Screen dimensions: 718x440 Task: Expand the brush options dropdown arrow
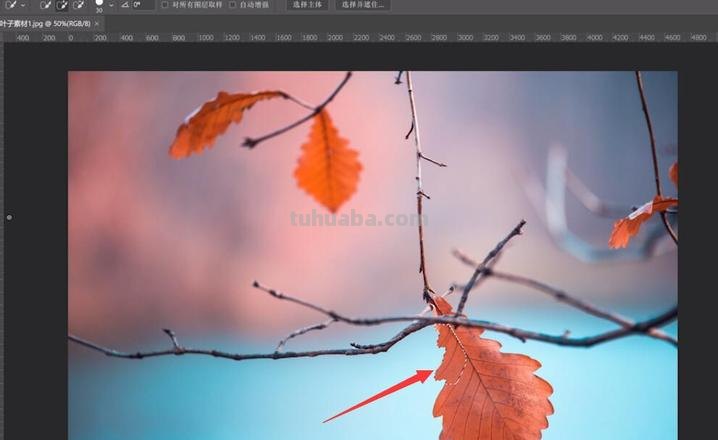[x=111, y=5]
